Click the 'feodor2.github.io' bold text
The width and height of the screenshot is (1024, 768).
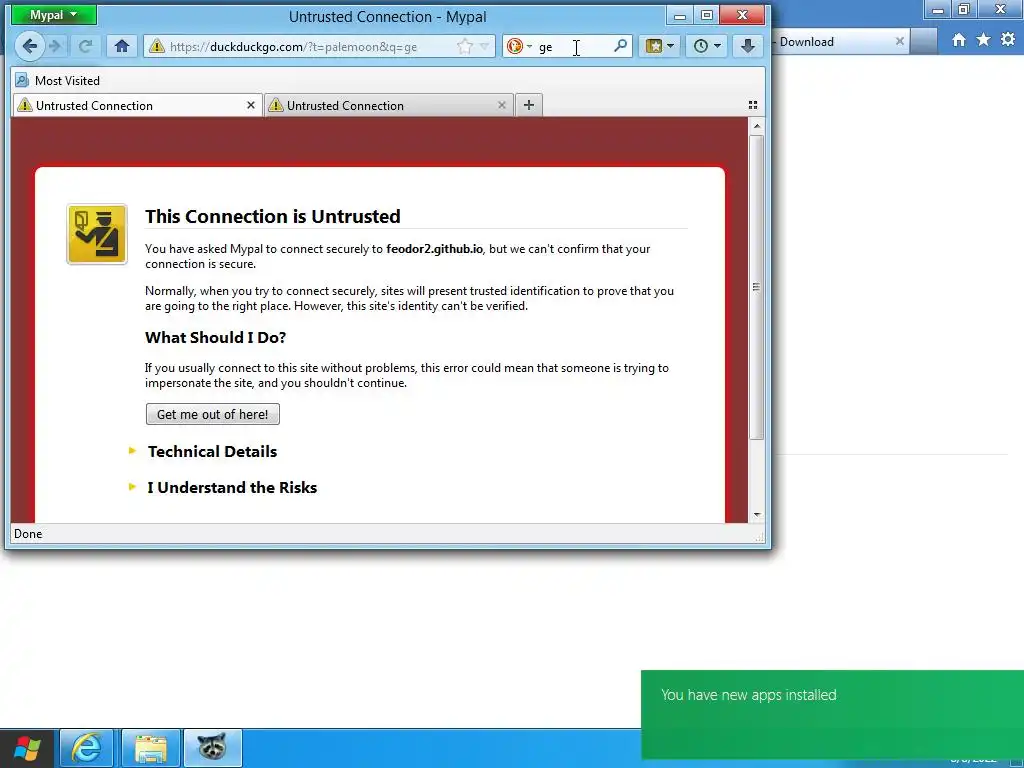[434, 249]
